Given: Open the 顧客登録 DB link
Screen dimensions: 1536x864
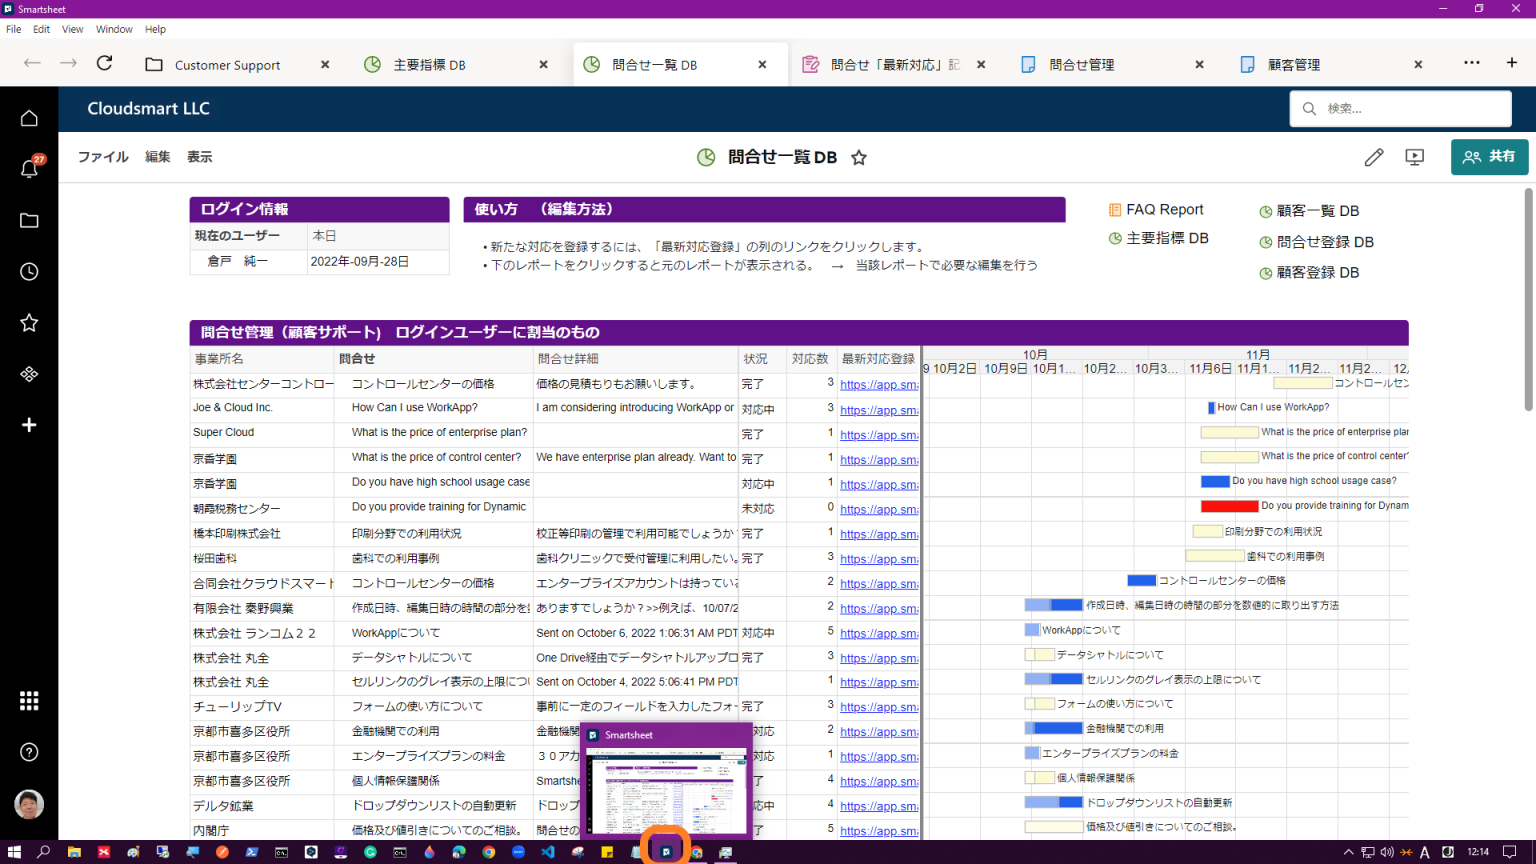Looking at the screenshot, I should [1318, 271].
